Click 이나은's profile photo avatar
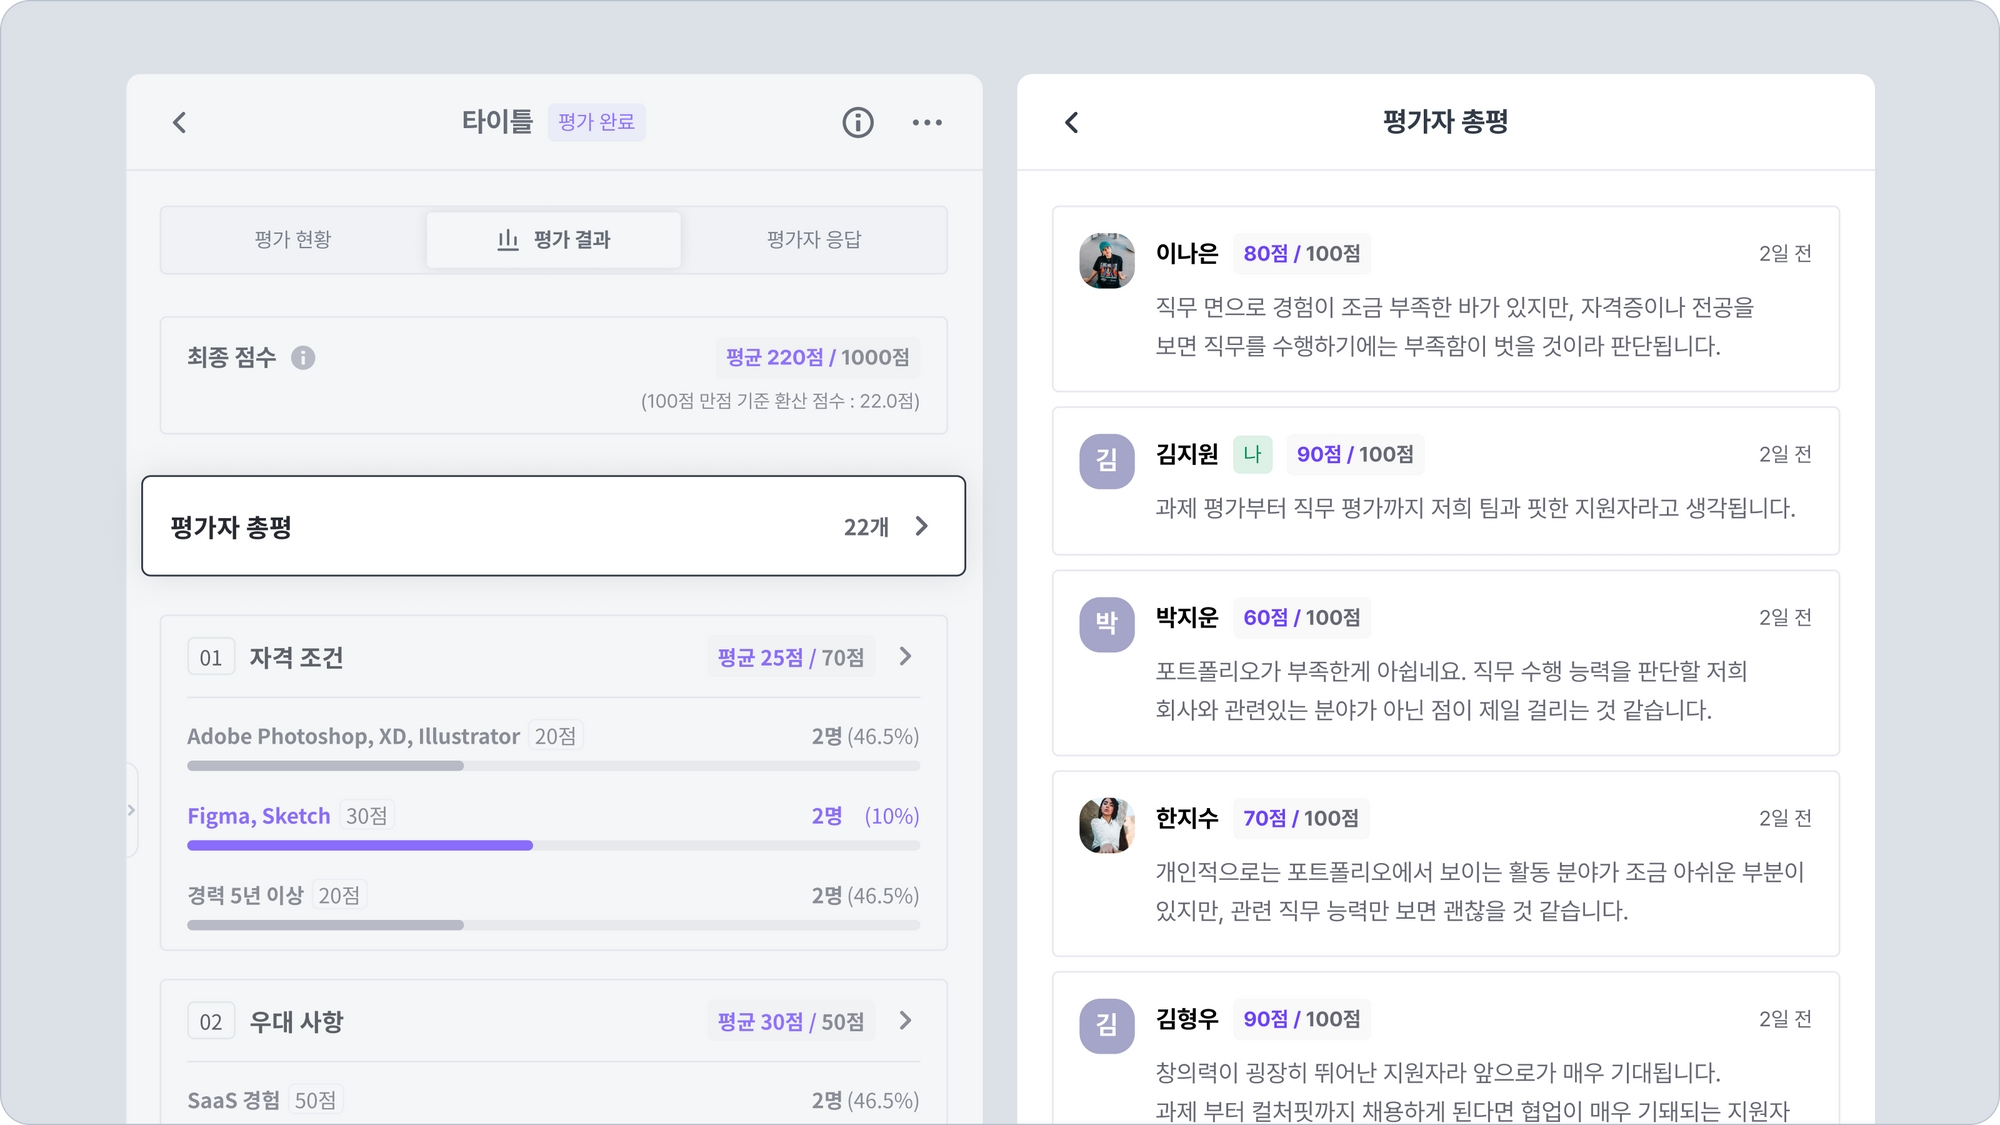Screen dimensions: 2000x1125 point(1106,260)
